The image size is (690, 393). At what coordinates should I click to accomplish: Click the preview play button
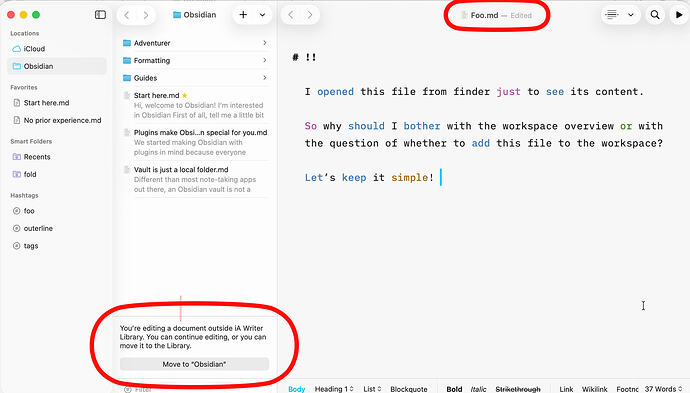[x=679, y=15]
